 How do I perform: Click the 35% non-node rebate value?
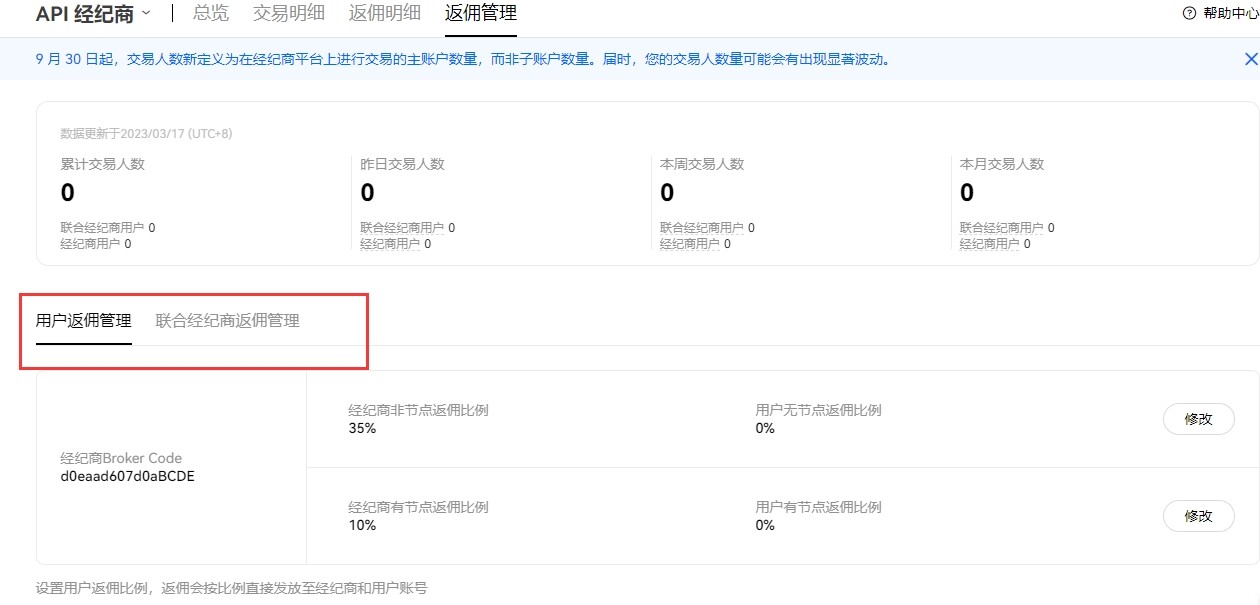click(362, 428)
